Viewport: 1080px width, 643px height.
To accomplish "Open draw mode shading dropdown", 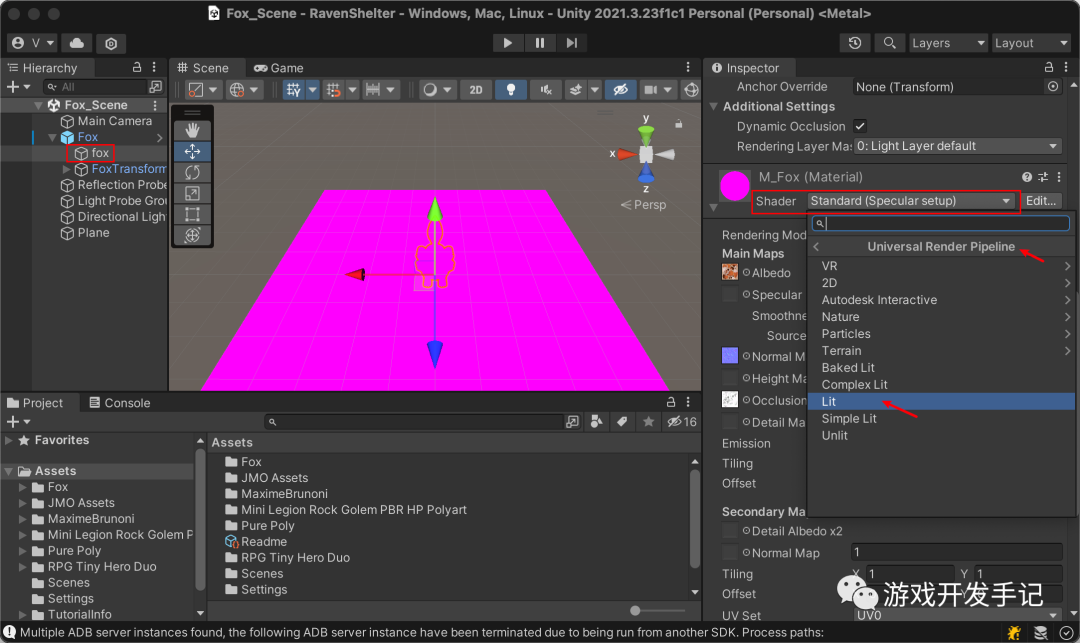I will 437,89.
